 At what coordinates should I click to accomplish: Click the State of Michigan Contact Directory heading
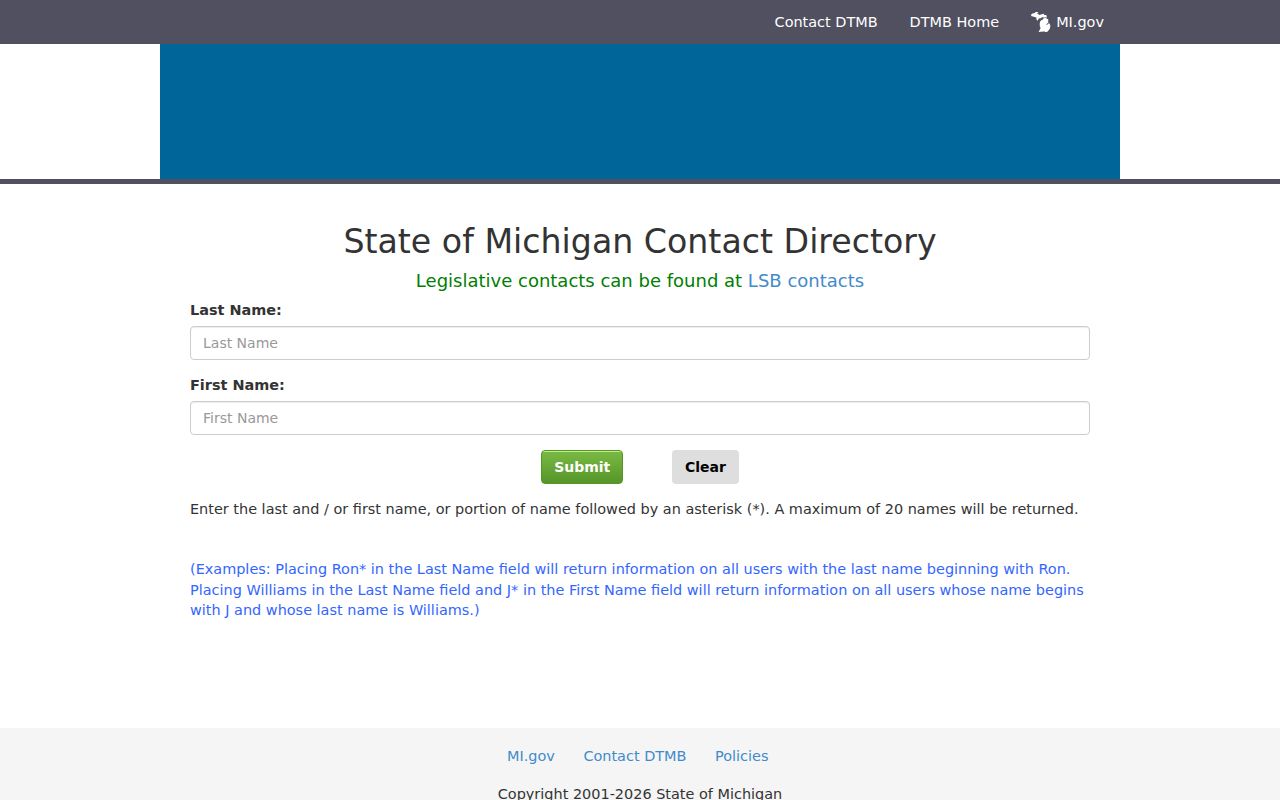click(640, 241)
